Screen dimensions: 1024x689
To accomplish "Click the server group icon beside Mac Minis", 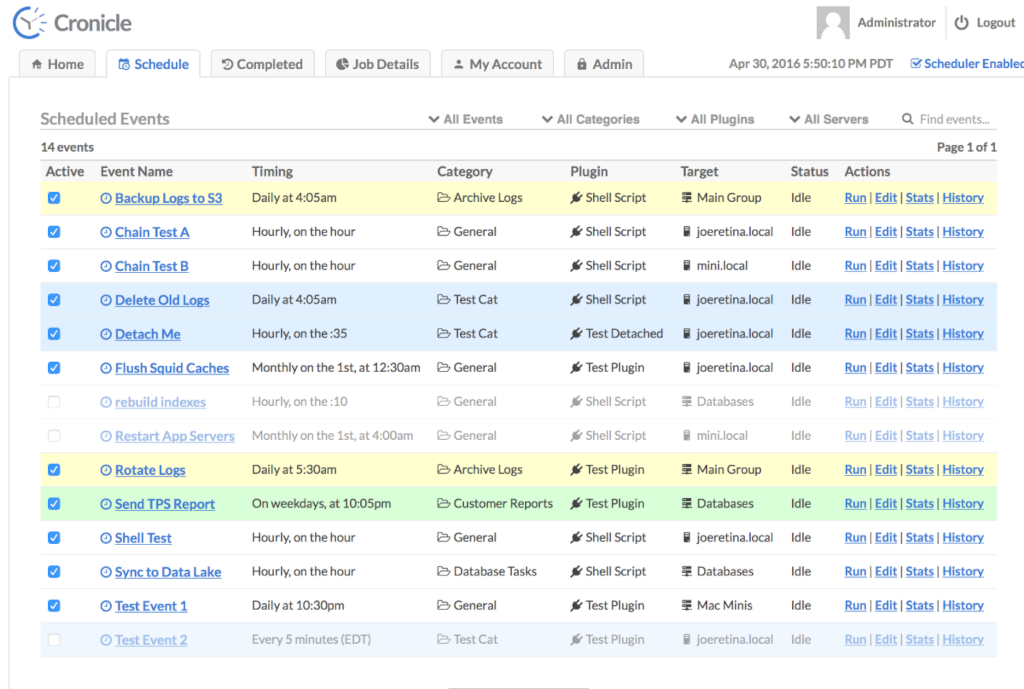I will 687,606.
